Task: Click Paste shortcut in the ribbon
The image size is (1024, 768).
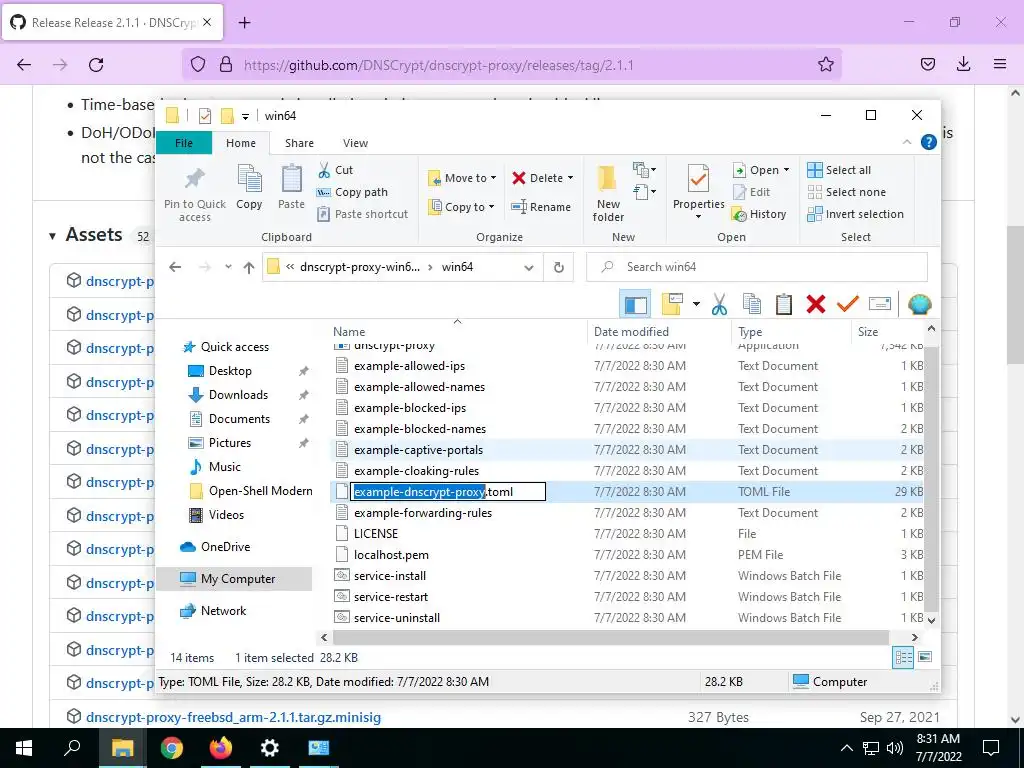Action: (362, 214)
